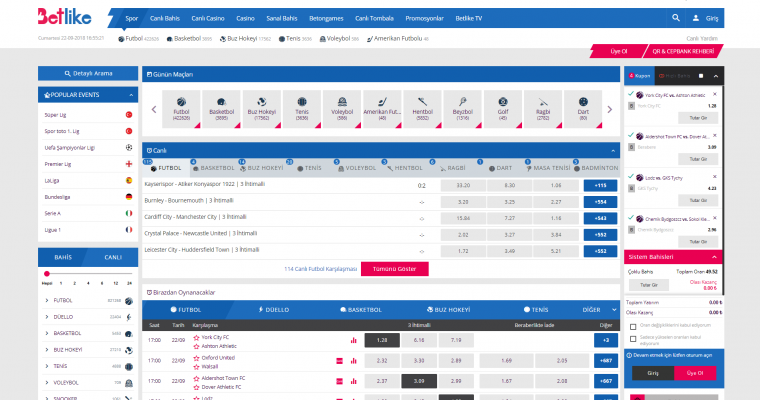Set time filter slider to 24

click(x=129, y=283)
